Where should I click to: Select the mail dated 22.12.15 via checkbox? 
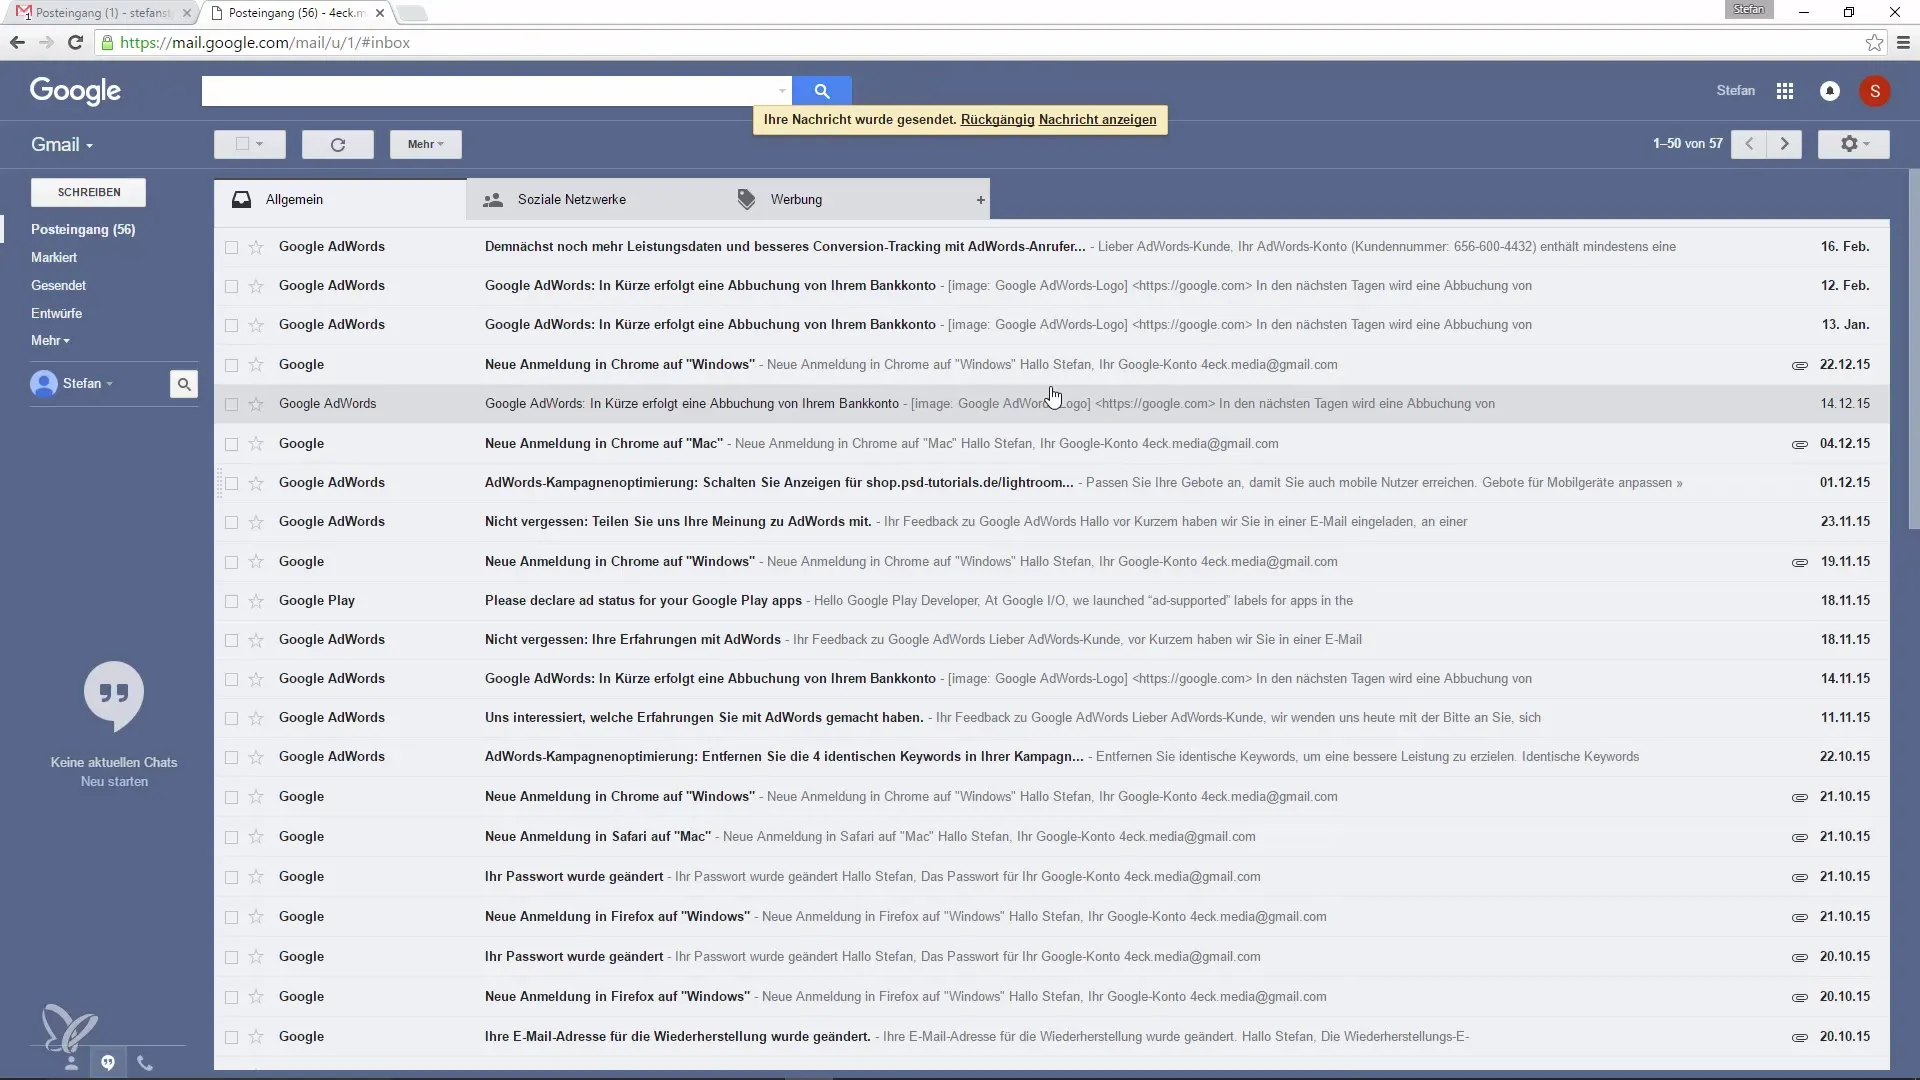coord(231,365)
